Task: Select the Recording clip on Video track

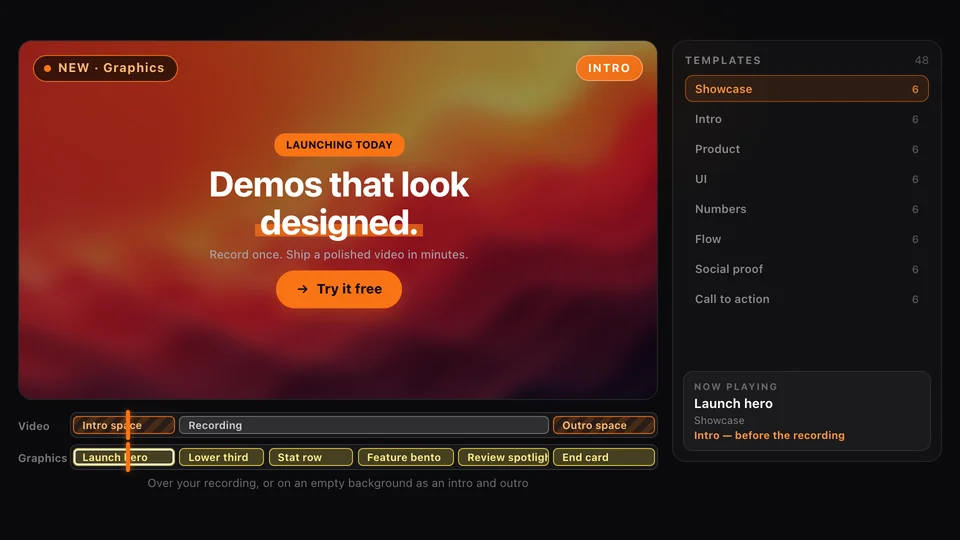Action: click(364, 425)
